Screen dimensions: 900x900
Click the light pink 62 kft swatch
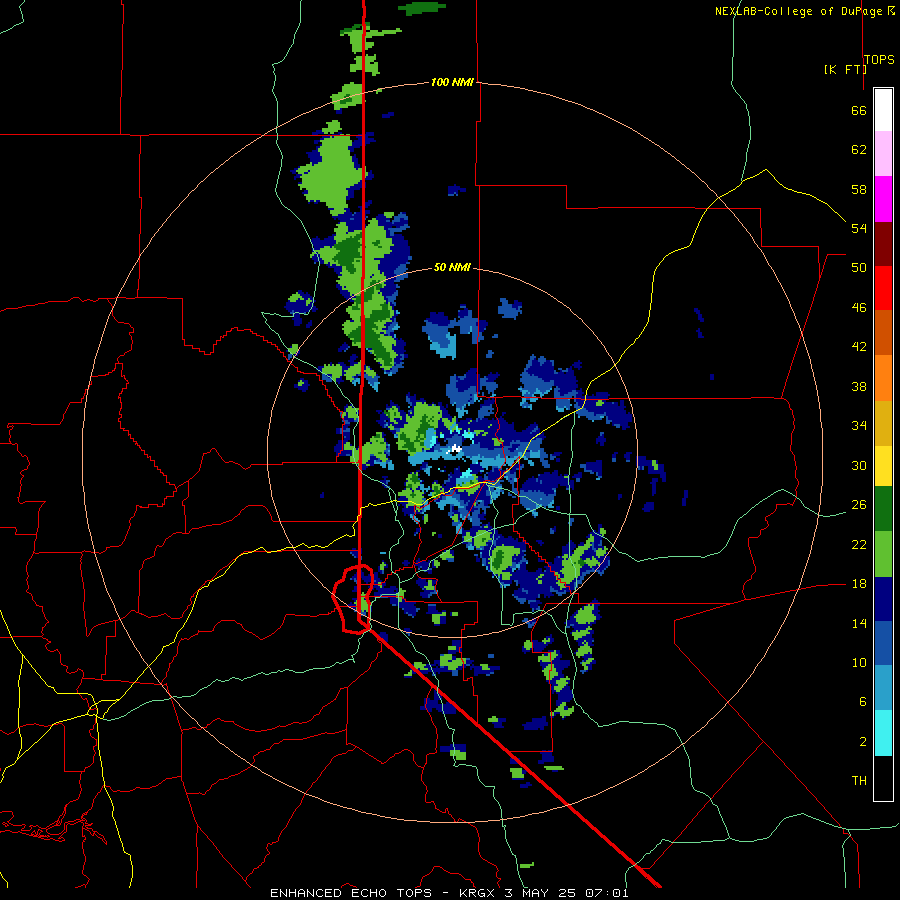tap(883, 154)
